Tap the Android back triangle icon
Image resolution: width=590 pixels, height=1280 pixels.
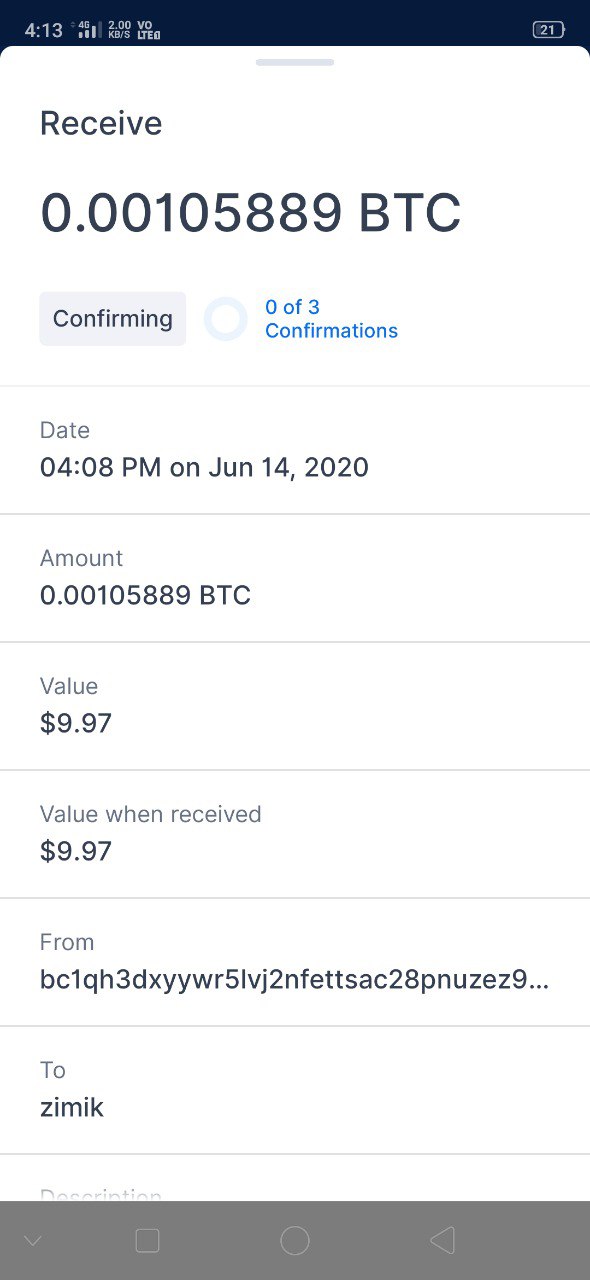(x=442, y=1241)
